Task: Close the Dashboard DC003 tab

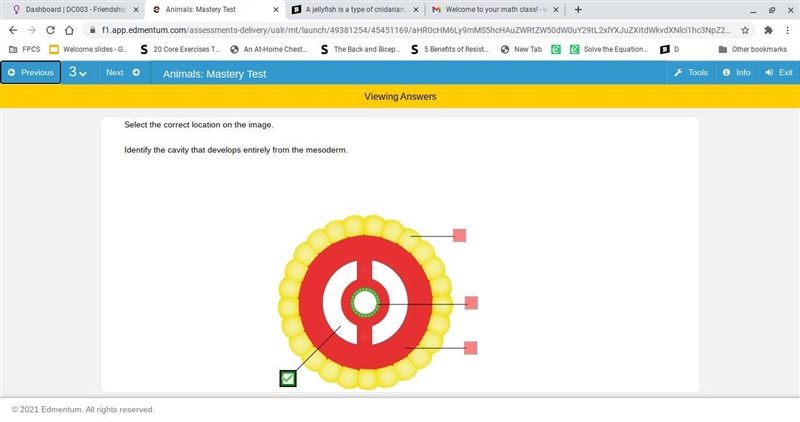Action: (x=136, y=10)
